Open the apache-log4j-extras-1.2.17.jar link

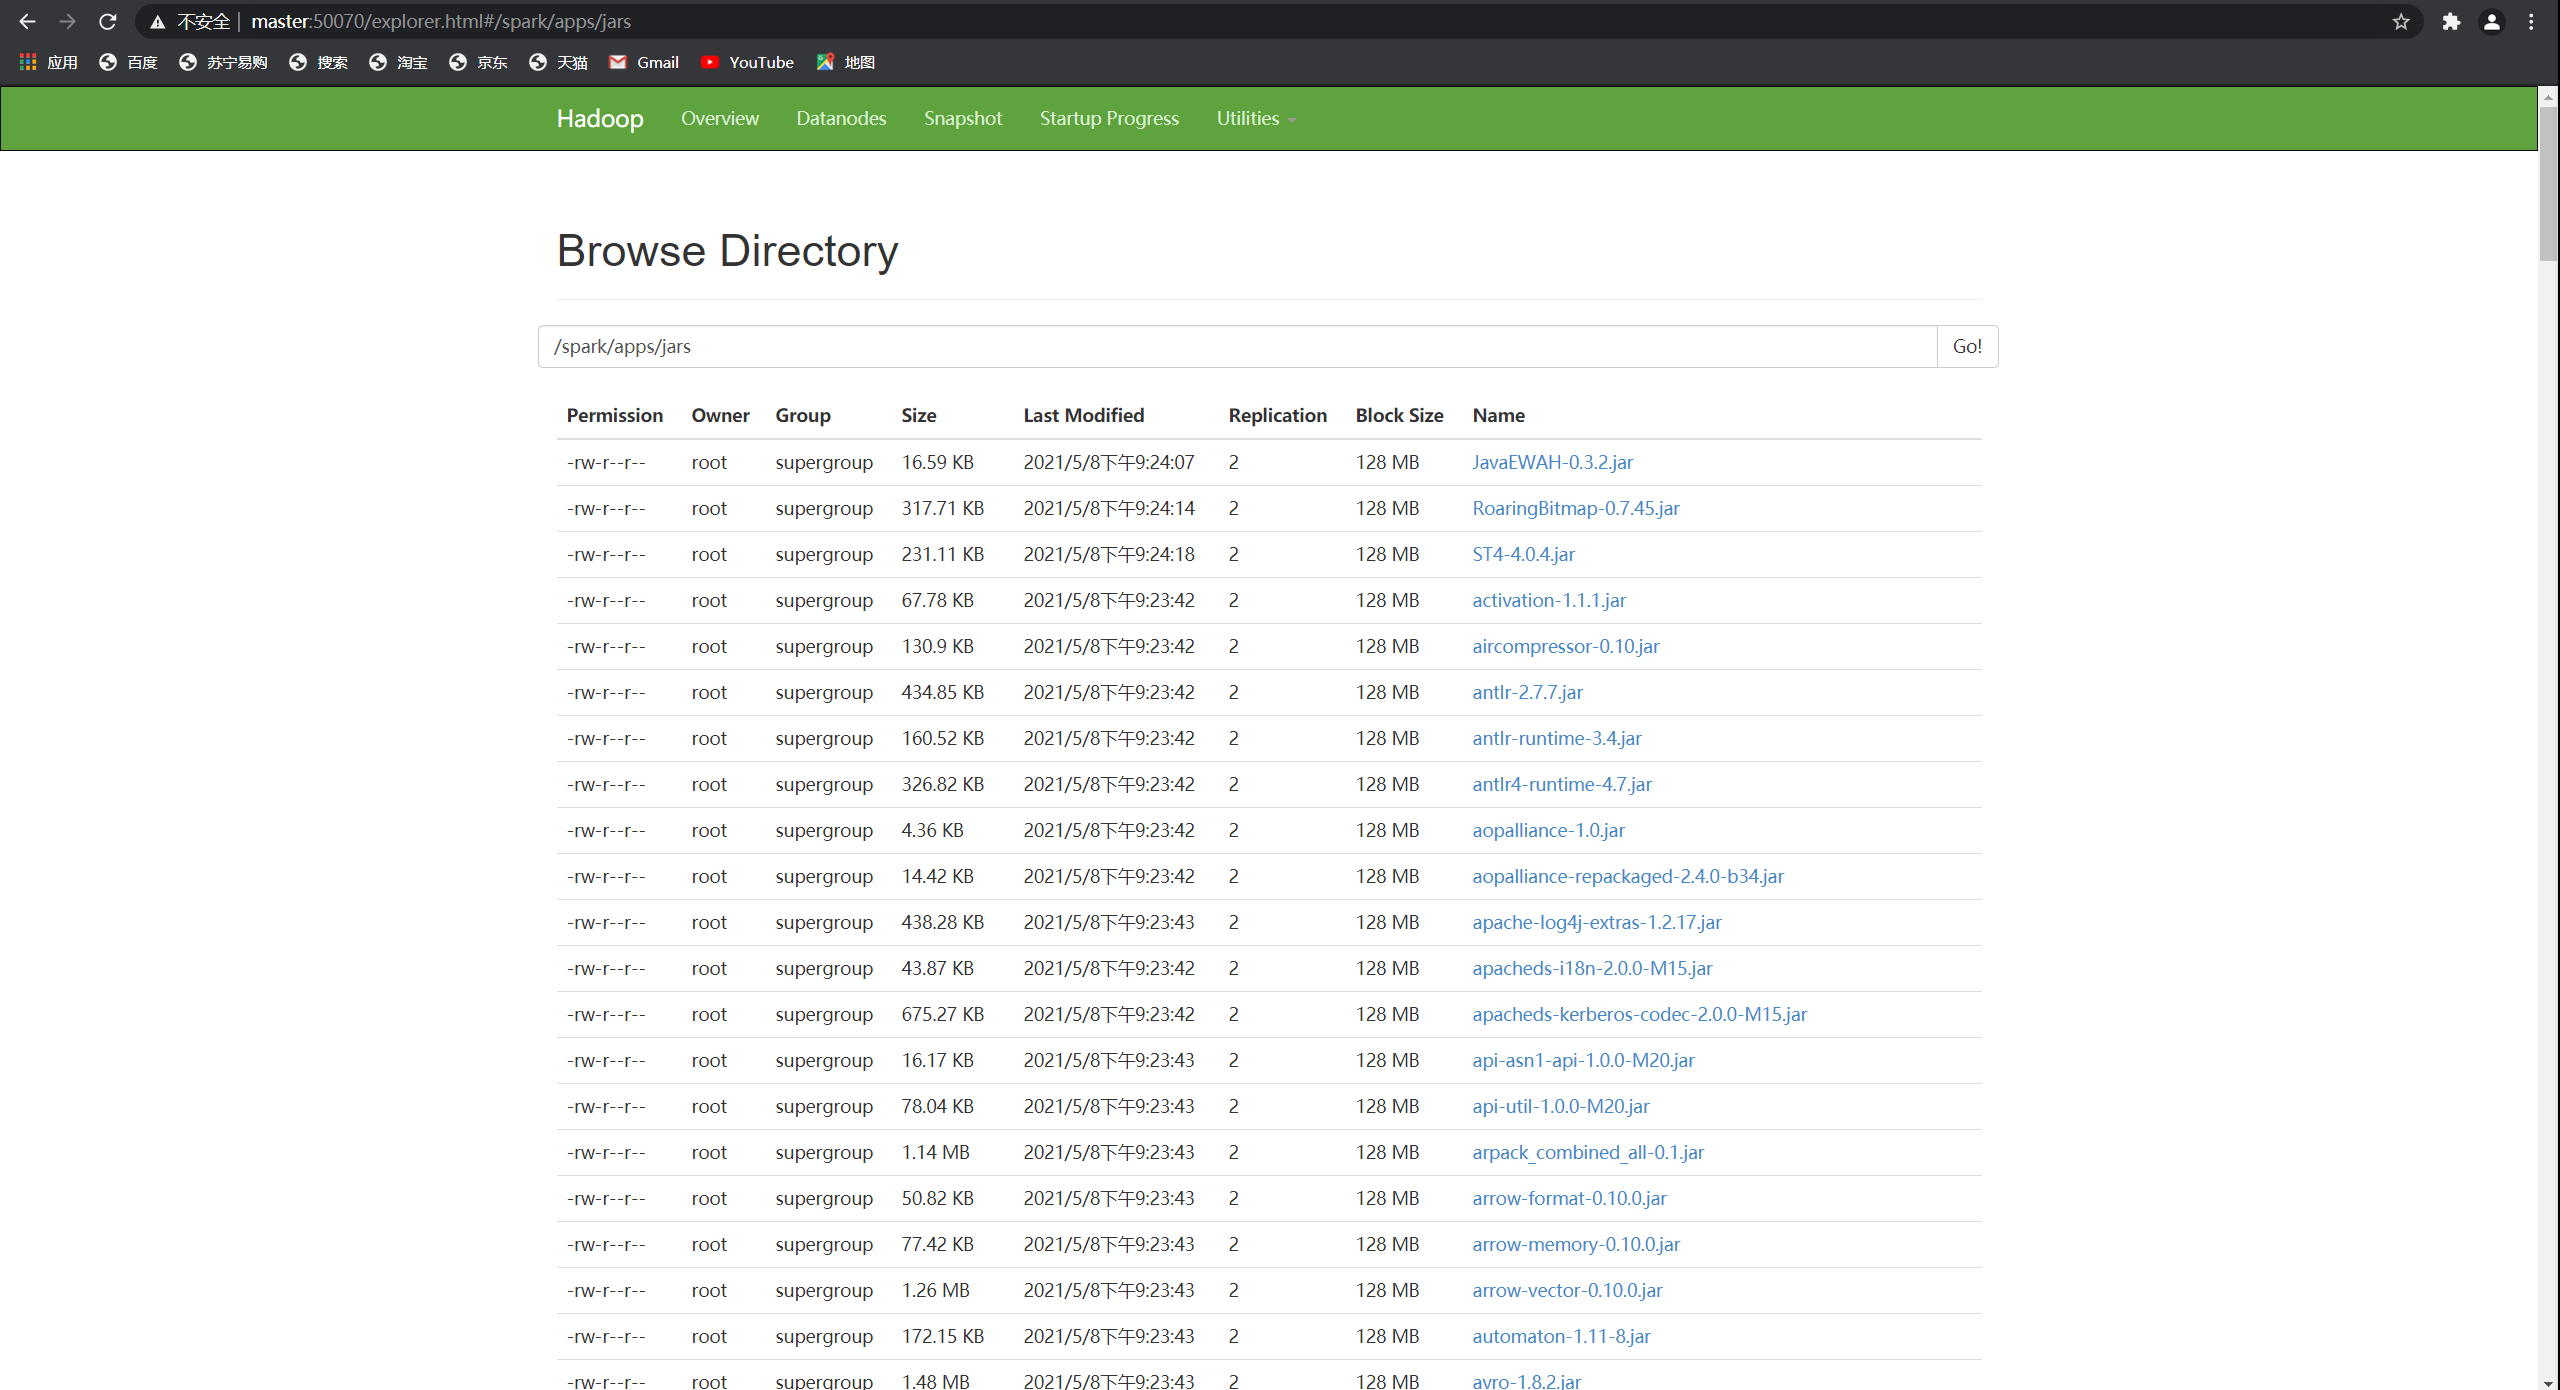pos(1596,922)
